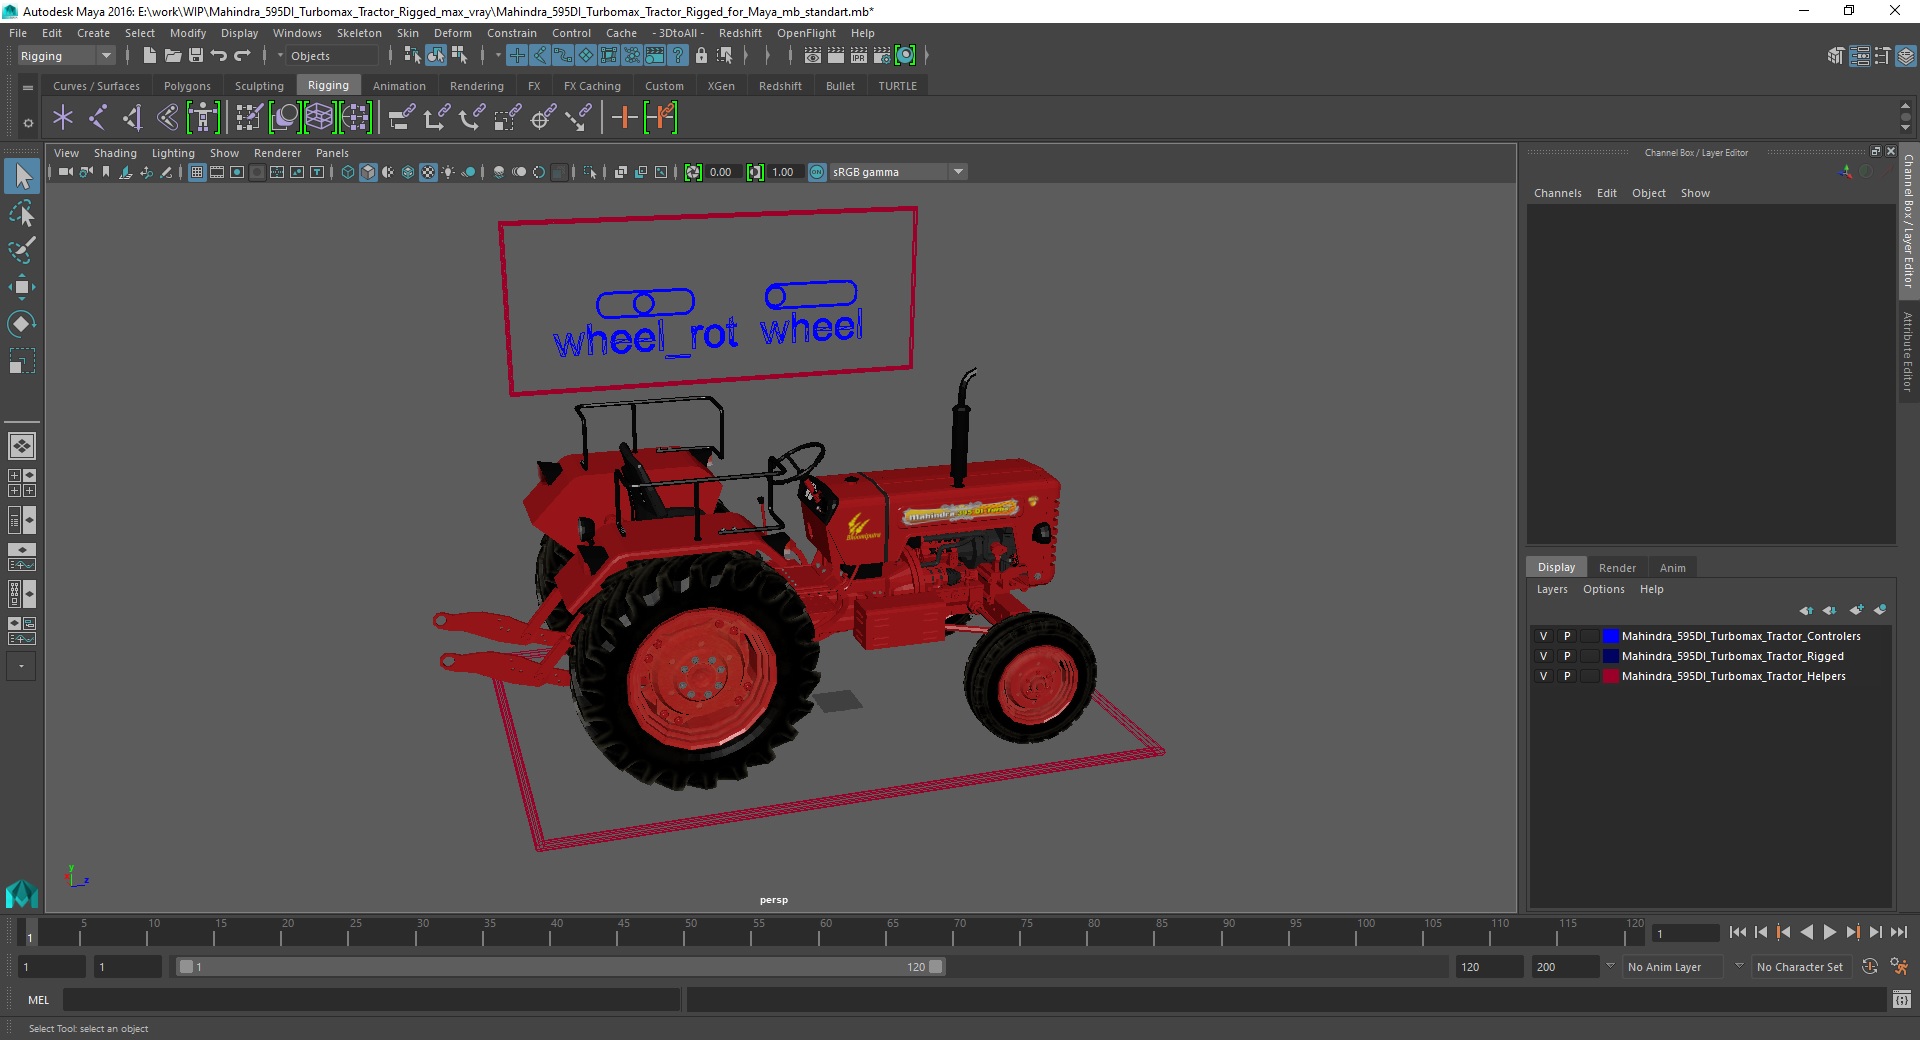This screenshot has width=1920, height=1040.
Task: Switch to the Animation shelf tab
Action: 399,86
